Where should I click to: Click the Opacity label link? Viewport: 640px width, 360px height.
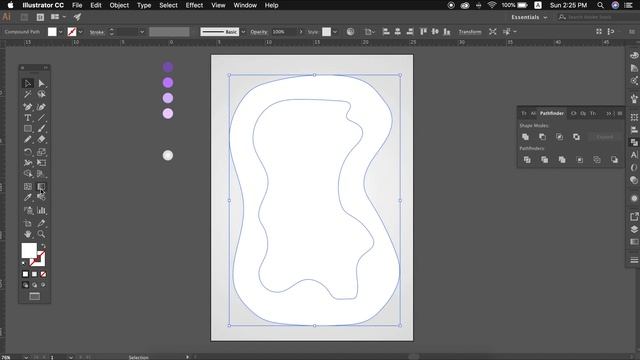click(x=259, y=32)
